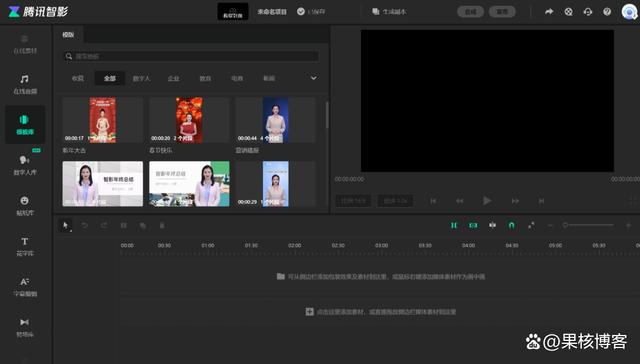This screenshot has height=364, width=640.
Task: Click the rewind control under preview
Action: point(460,201)
